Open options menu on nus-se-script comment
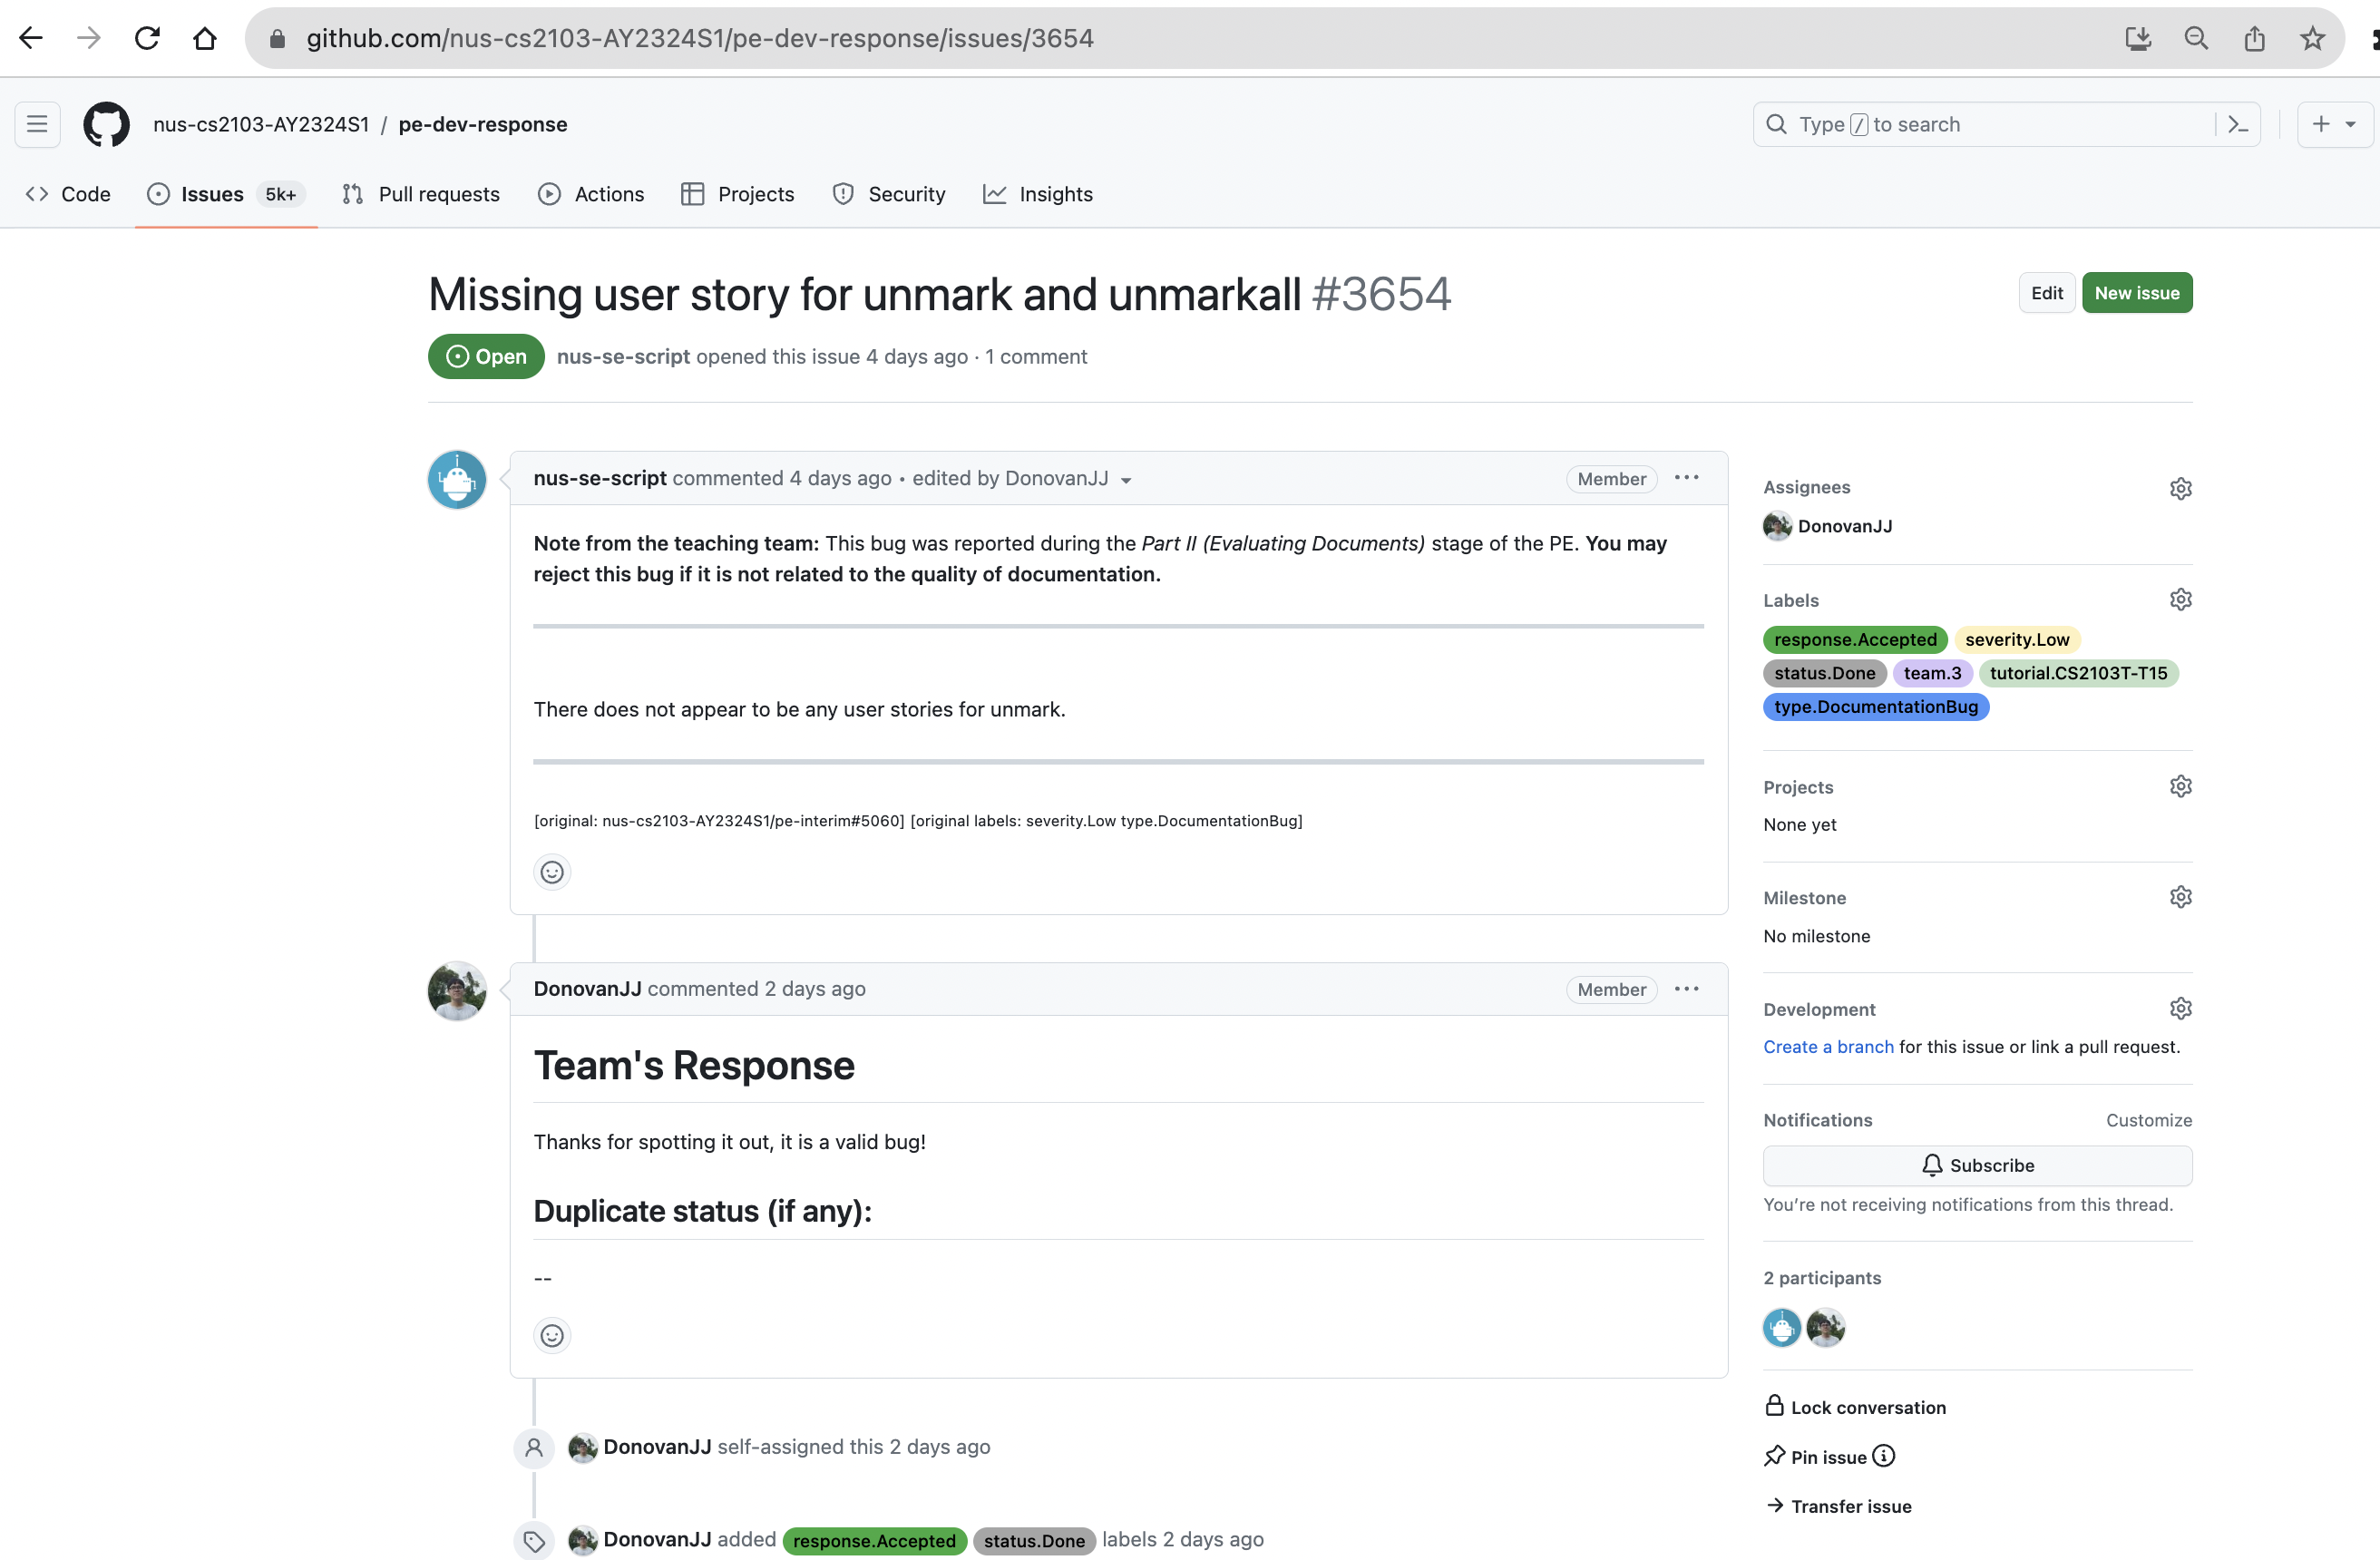Viewport: 2380px width, 1560px height. click(1686, 478)
